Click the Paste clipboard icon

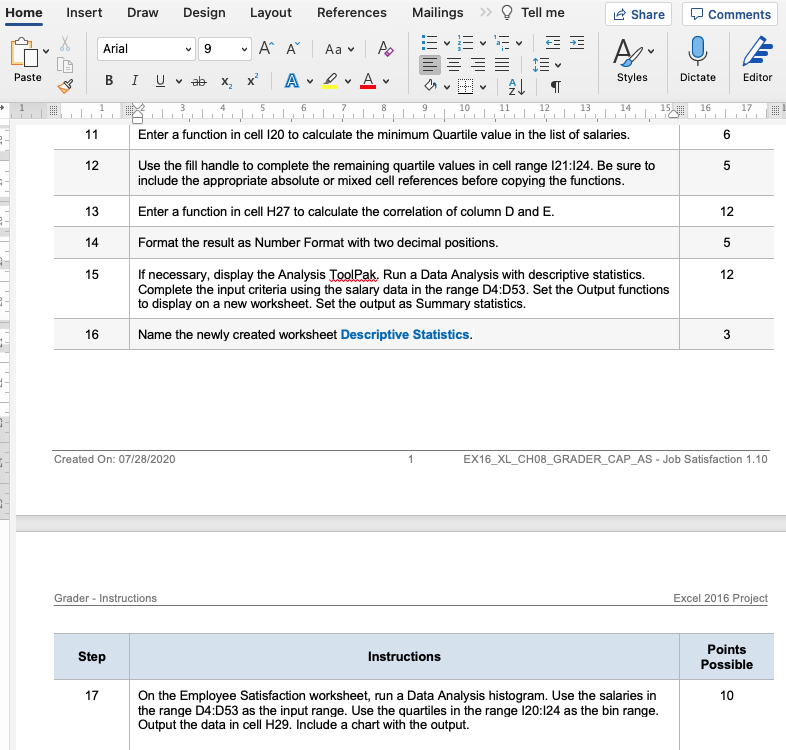24,53
